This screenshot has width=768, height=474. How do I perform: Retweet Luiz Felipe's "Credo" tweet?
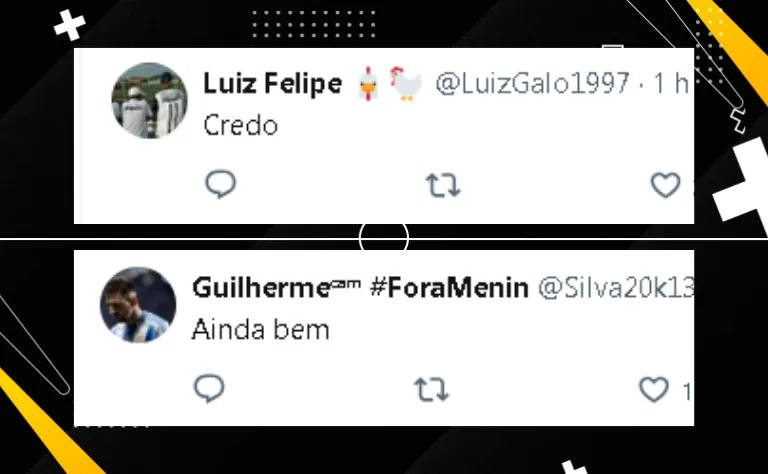443,185
